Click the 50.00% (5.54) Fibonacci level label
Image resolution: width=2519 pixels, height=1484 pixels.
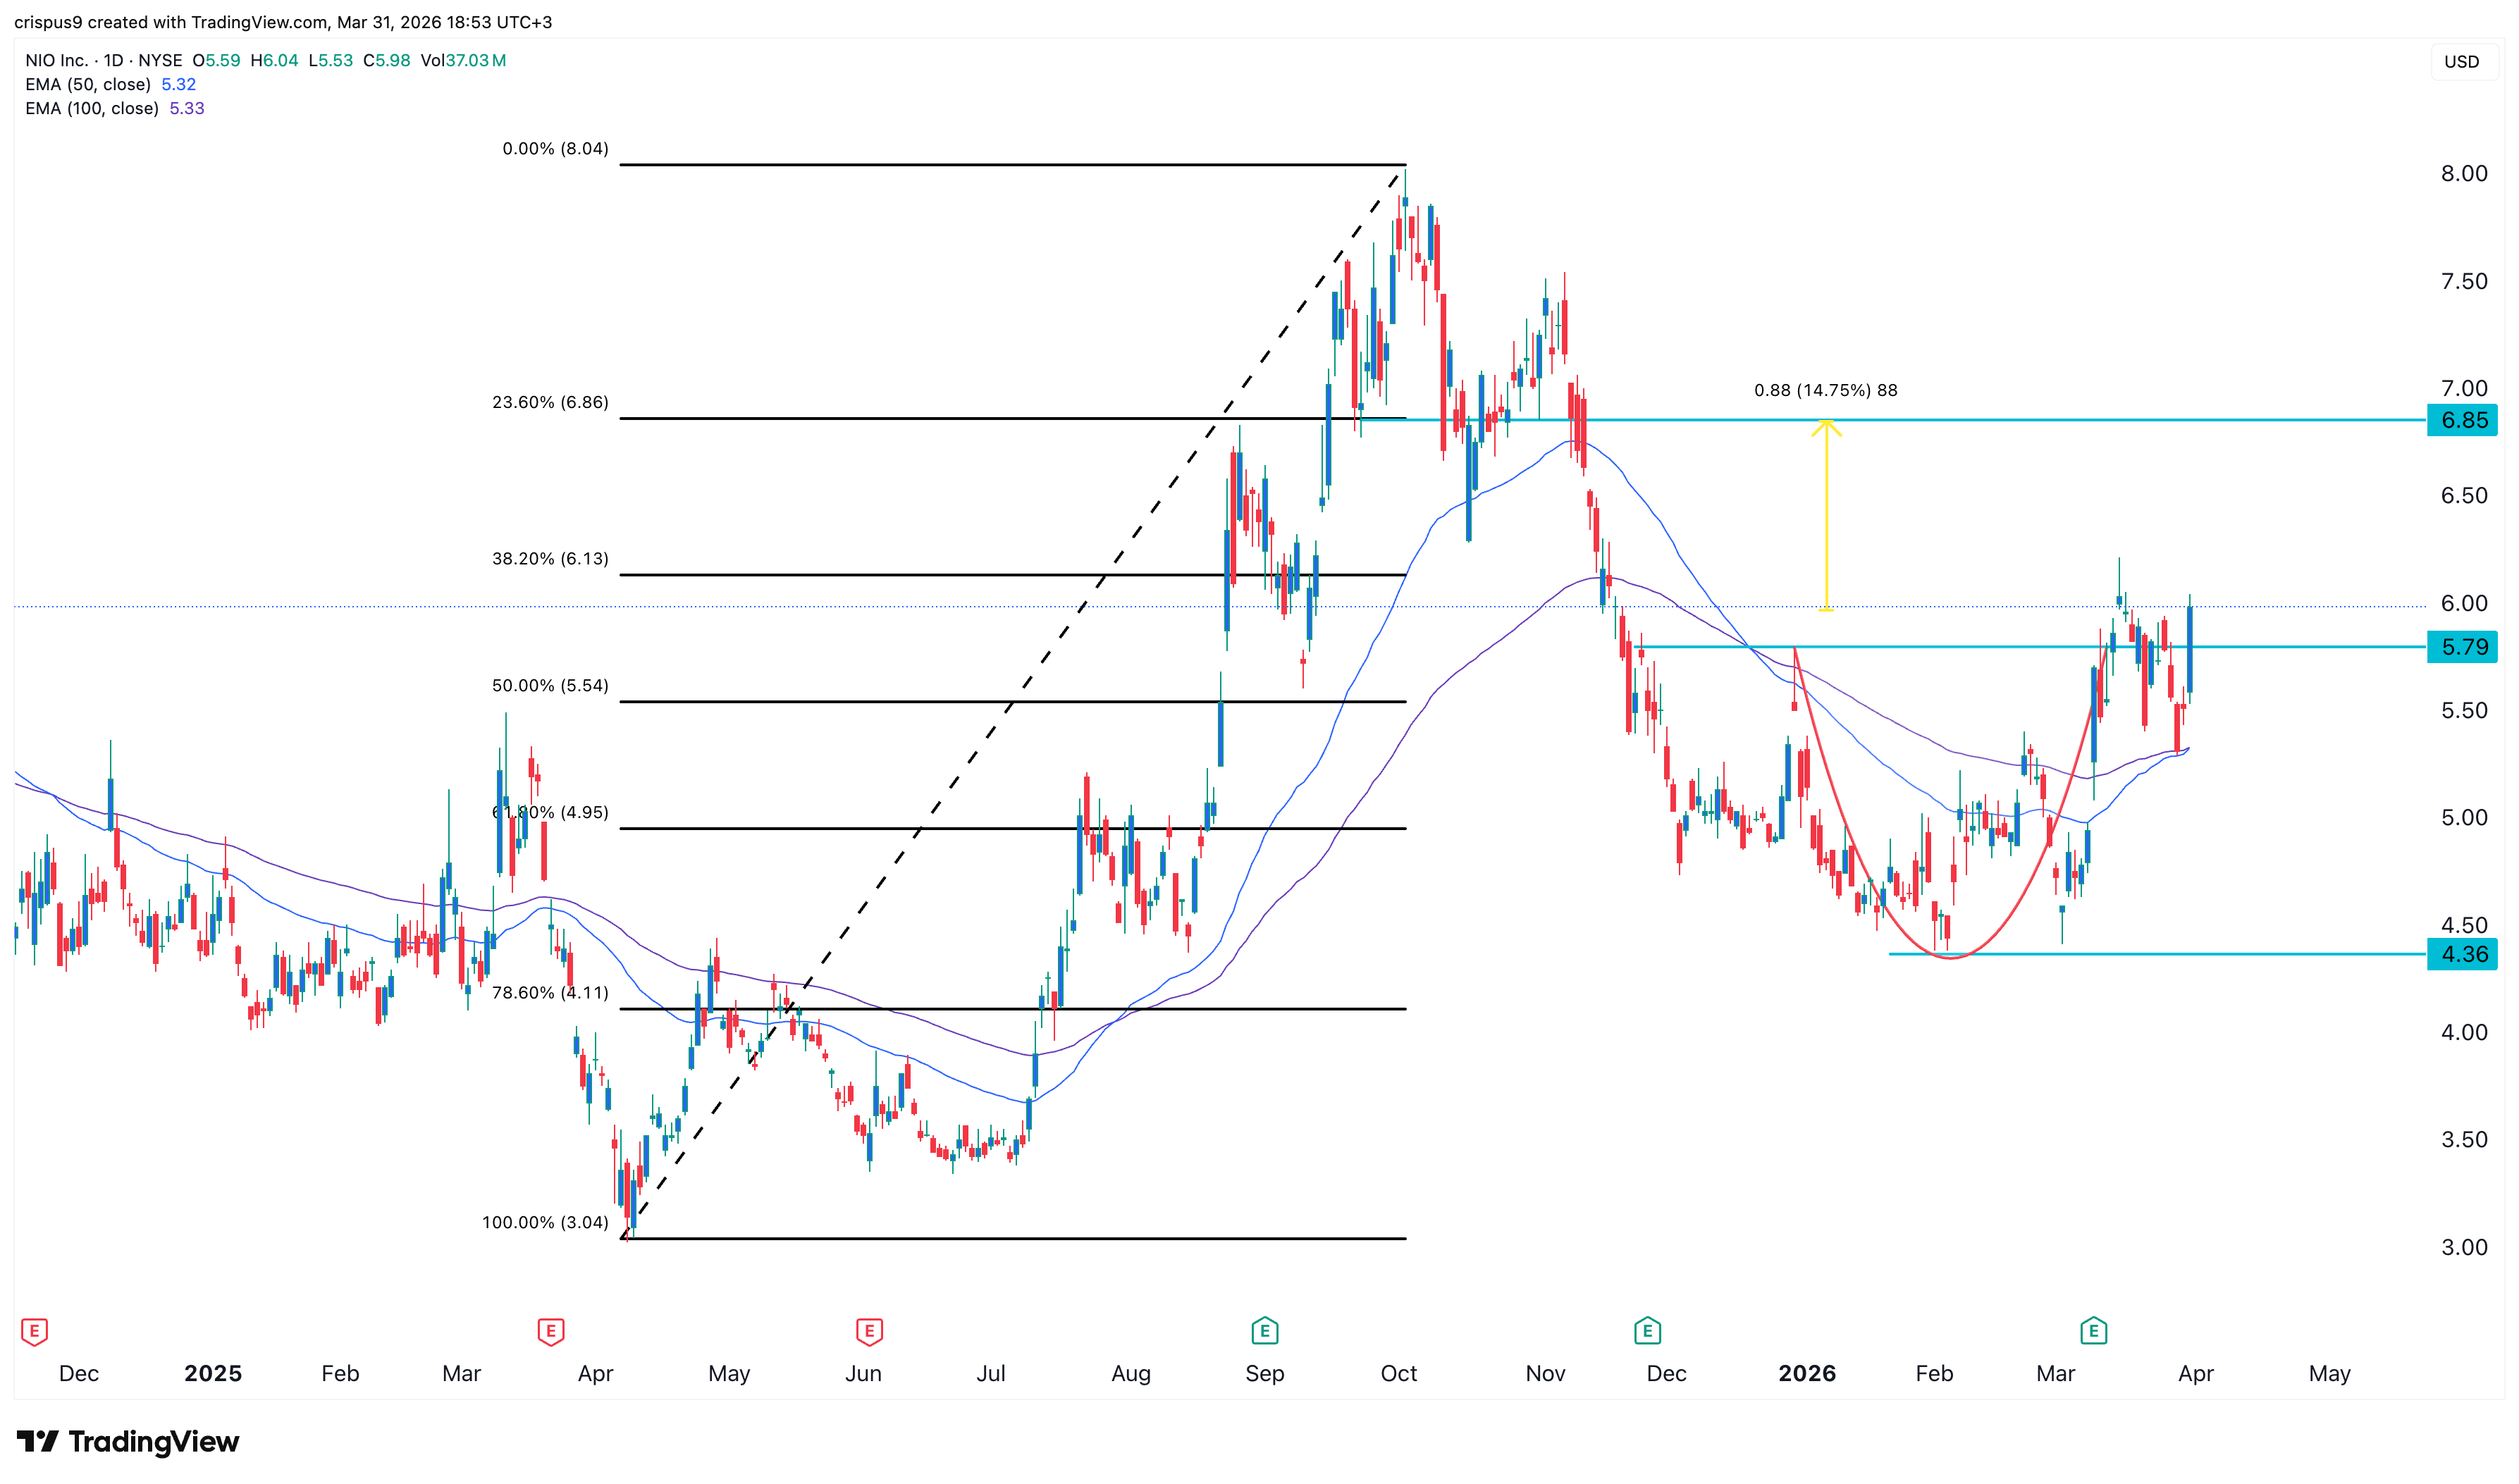tap(550, 686)
